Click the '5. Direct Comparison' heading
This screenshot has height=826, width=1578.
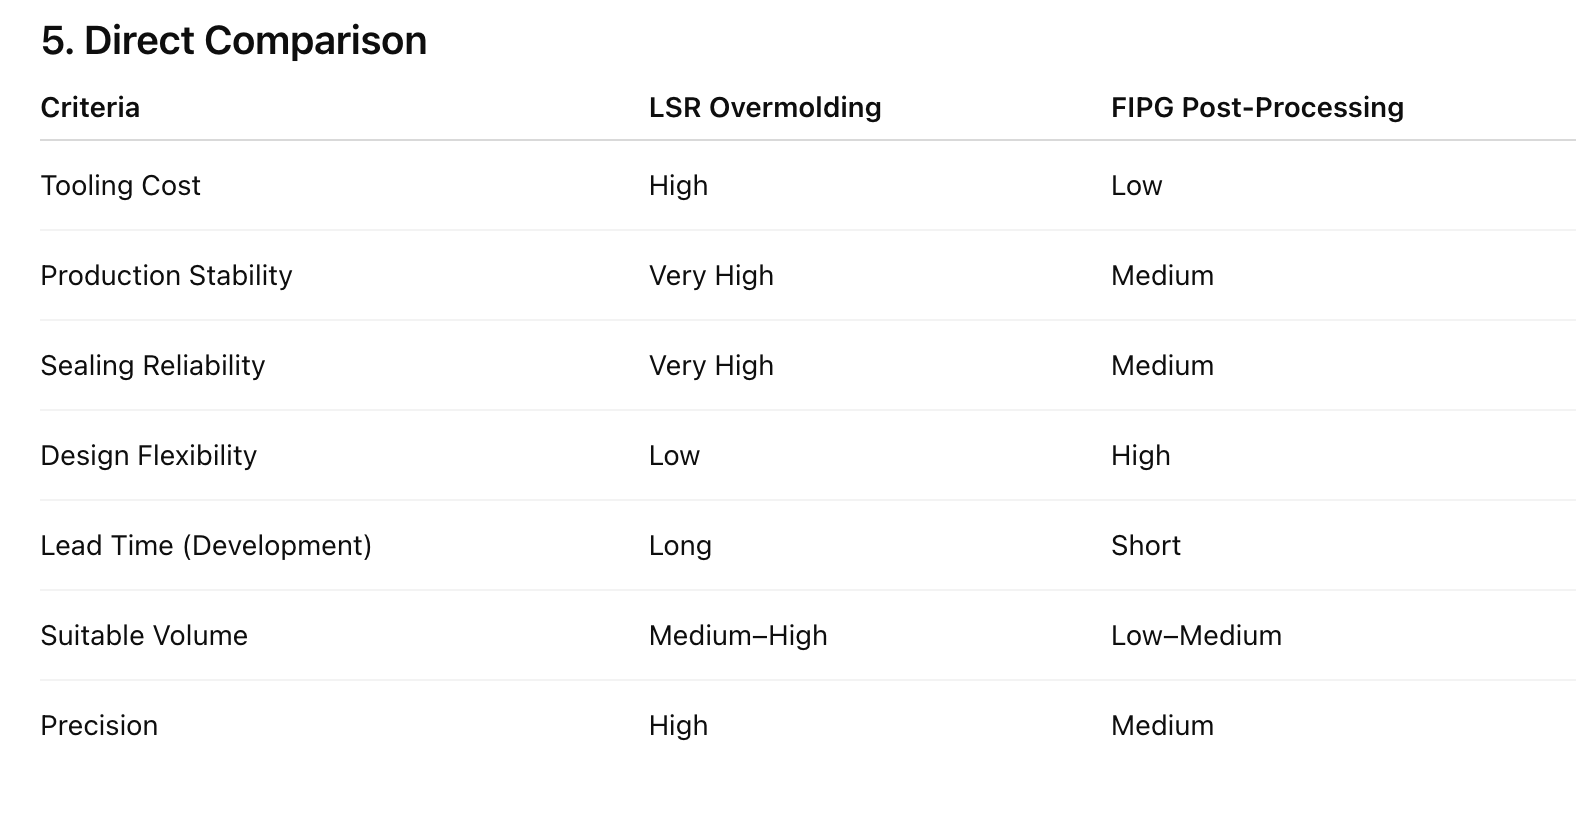233,41
